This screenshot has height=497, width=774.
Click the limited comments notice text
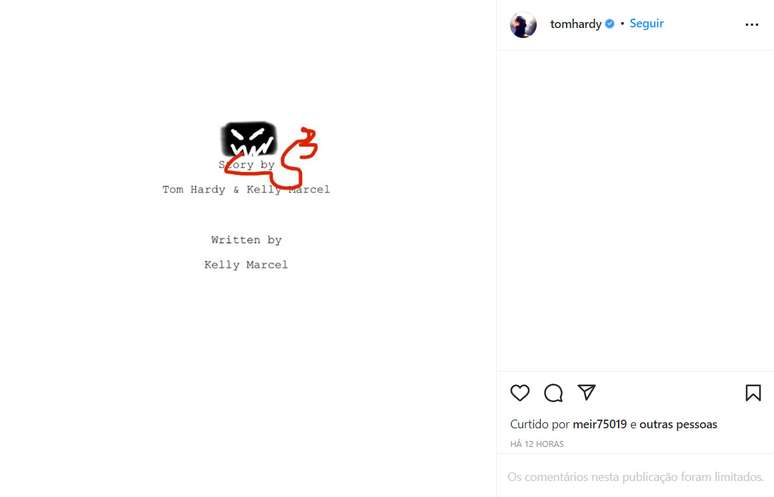click(635, 477)
